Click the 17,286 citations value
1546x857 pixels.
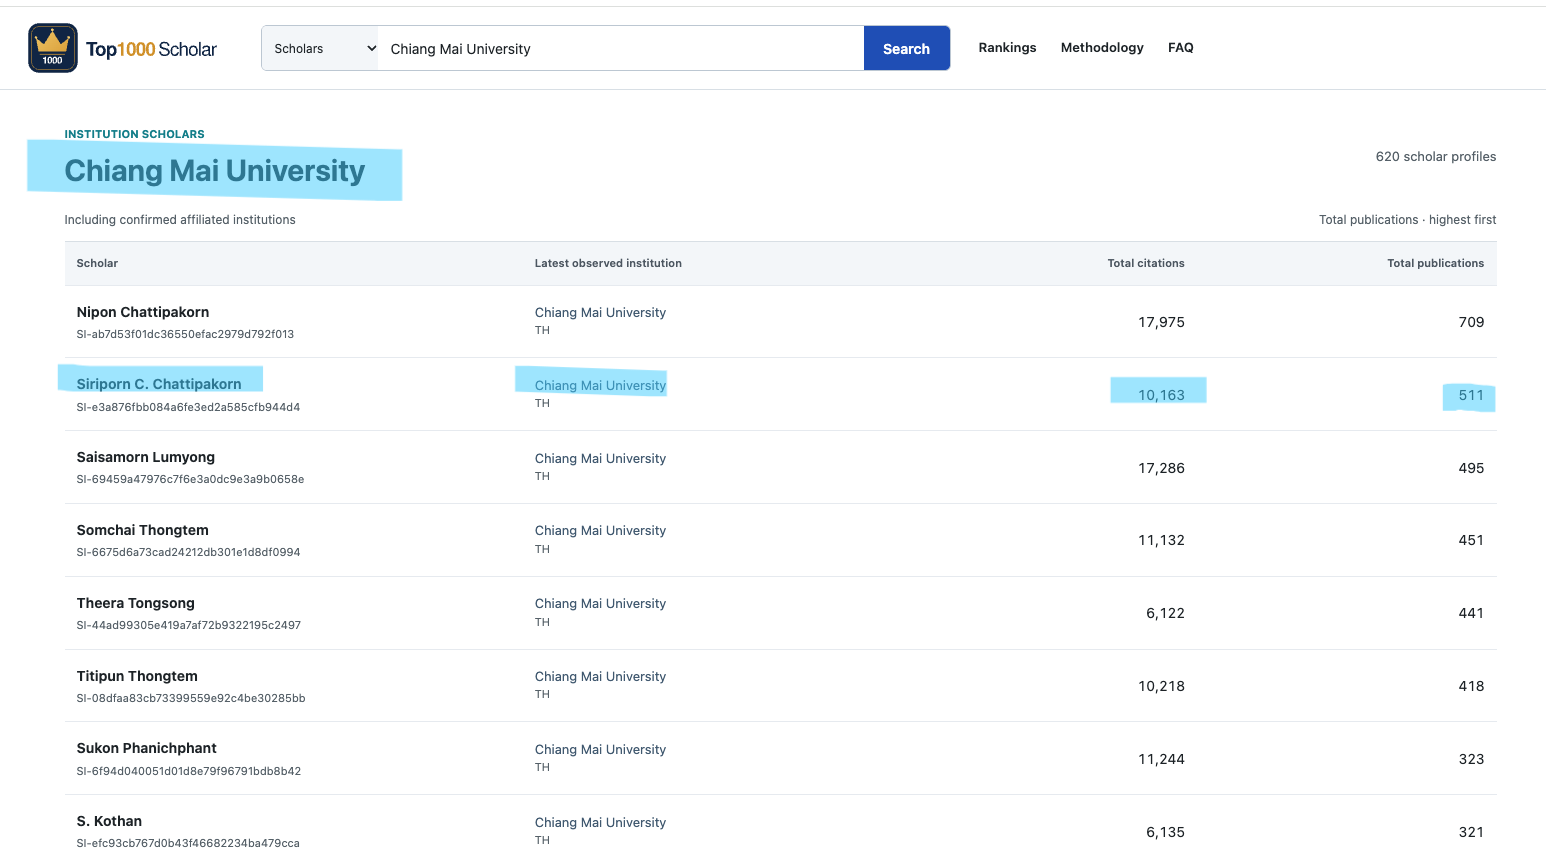(1161, 468)
